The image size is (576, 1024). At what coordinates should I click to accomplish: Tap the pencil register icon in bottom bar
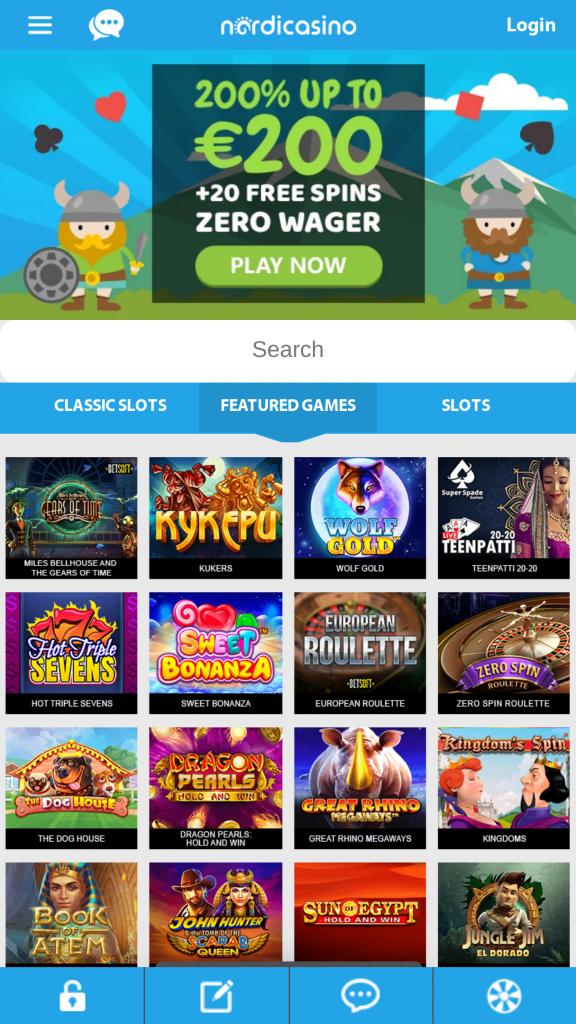click(217, 997)
